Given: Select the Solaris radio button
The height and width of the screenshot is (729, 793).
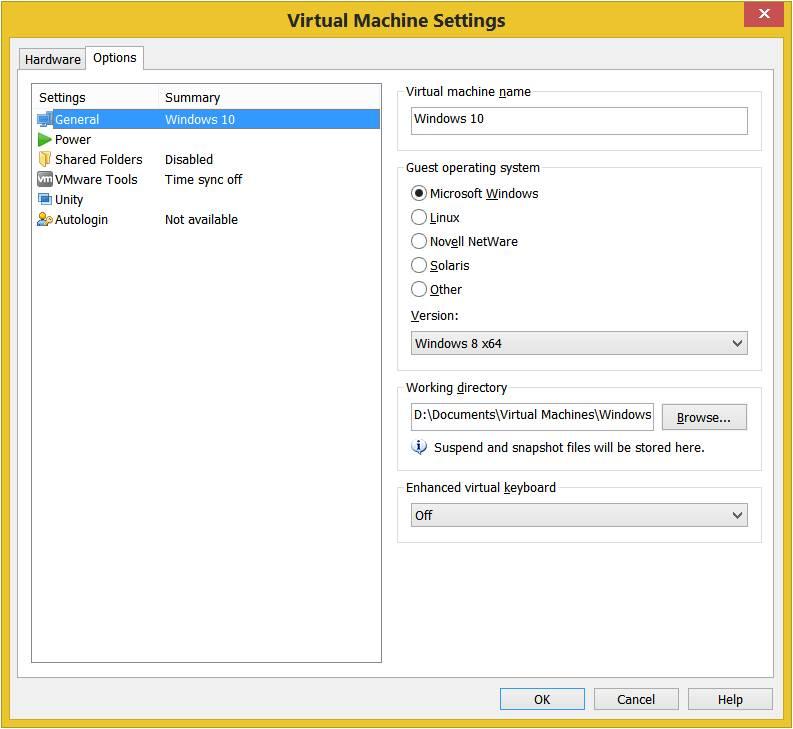Looking at the screenshot, I should pos(419,265).
